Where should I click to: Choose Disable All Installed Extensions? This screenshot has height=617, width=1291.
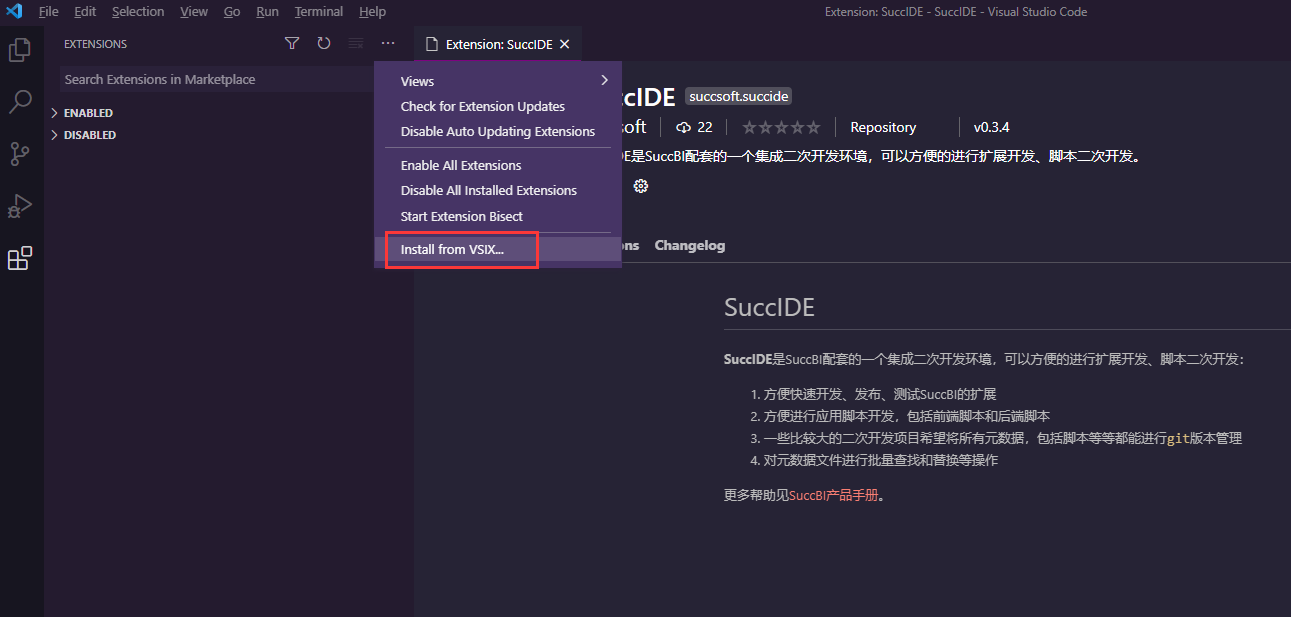pos(498,190)
